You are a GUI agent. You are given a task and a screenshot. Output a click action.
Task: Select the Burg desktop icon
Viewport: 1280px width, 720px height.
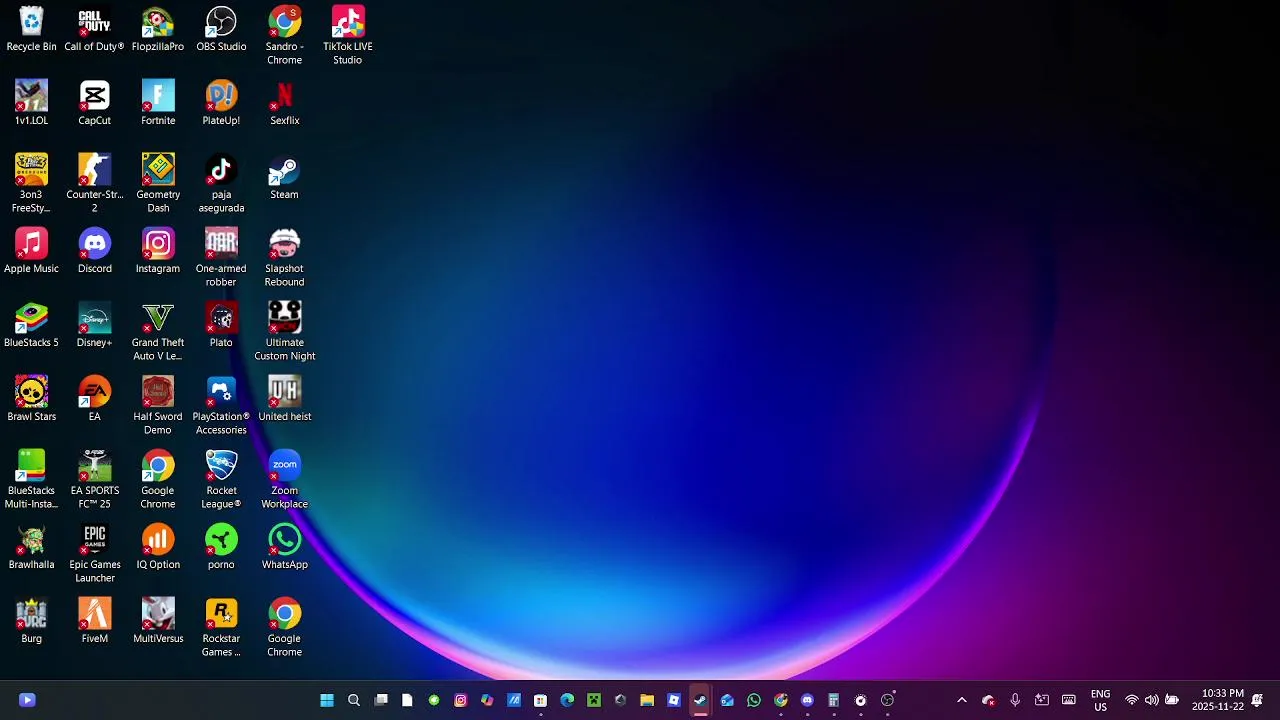click(x=31, y=621)
